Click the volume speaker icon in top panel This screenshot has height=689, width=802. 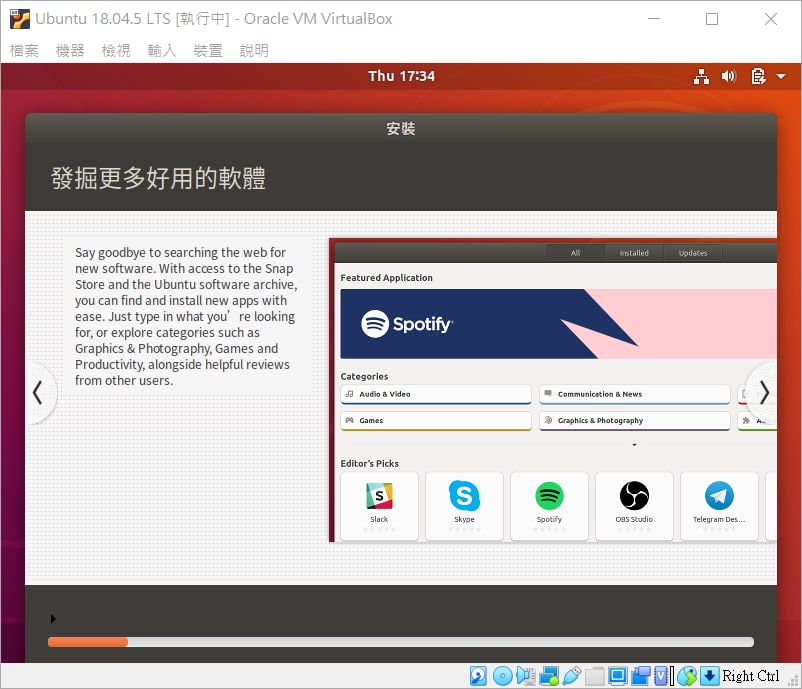[729, 76]
